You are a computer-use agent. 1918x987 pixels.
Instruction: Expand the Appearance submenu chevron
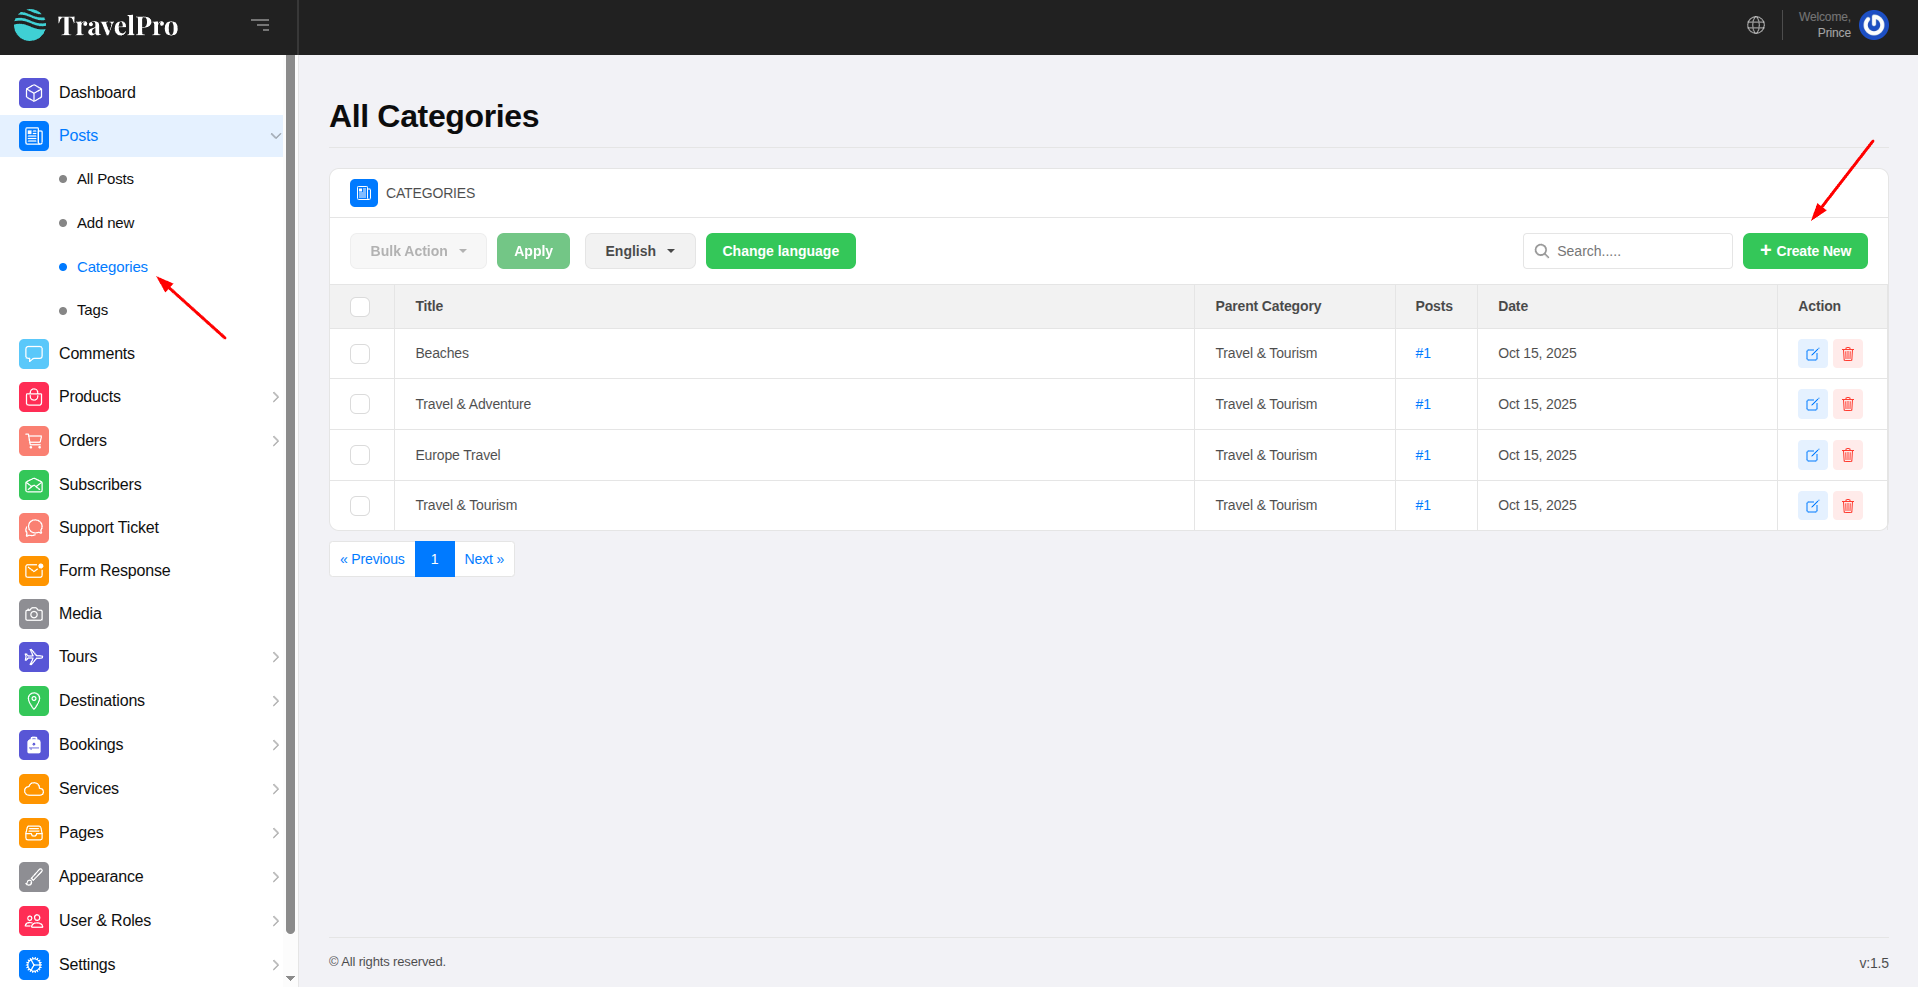point(275,877)
